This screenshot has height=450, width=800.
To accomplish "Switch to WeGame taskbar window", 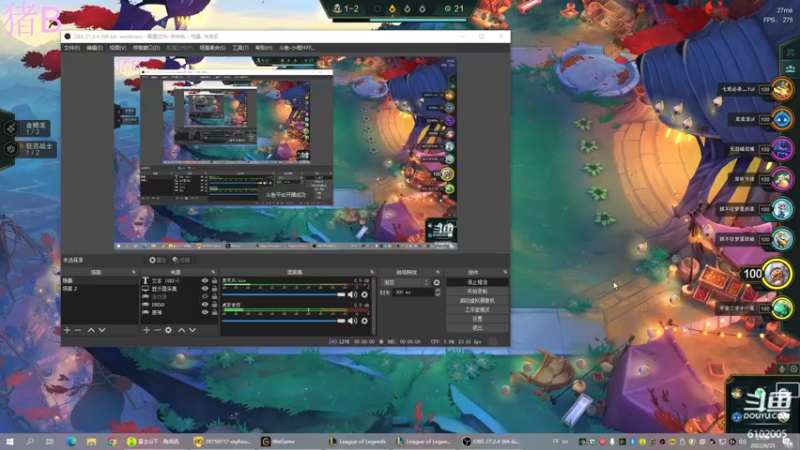I will [x=288, y=441].
